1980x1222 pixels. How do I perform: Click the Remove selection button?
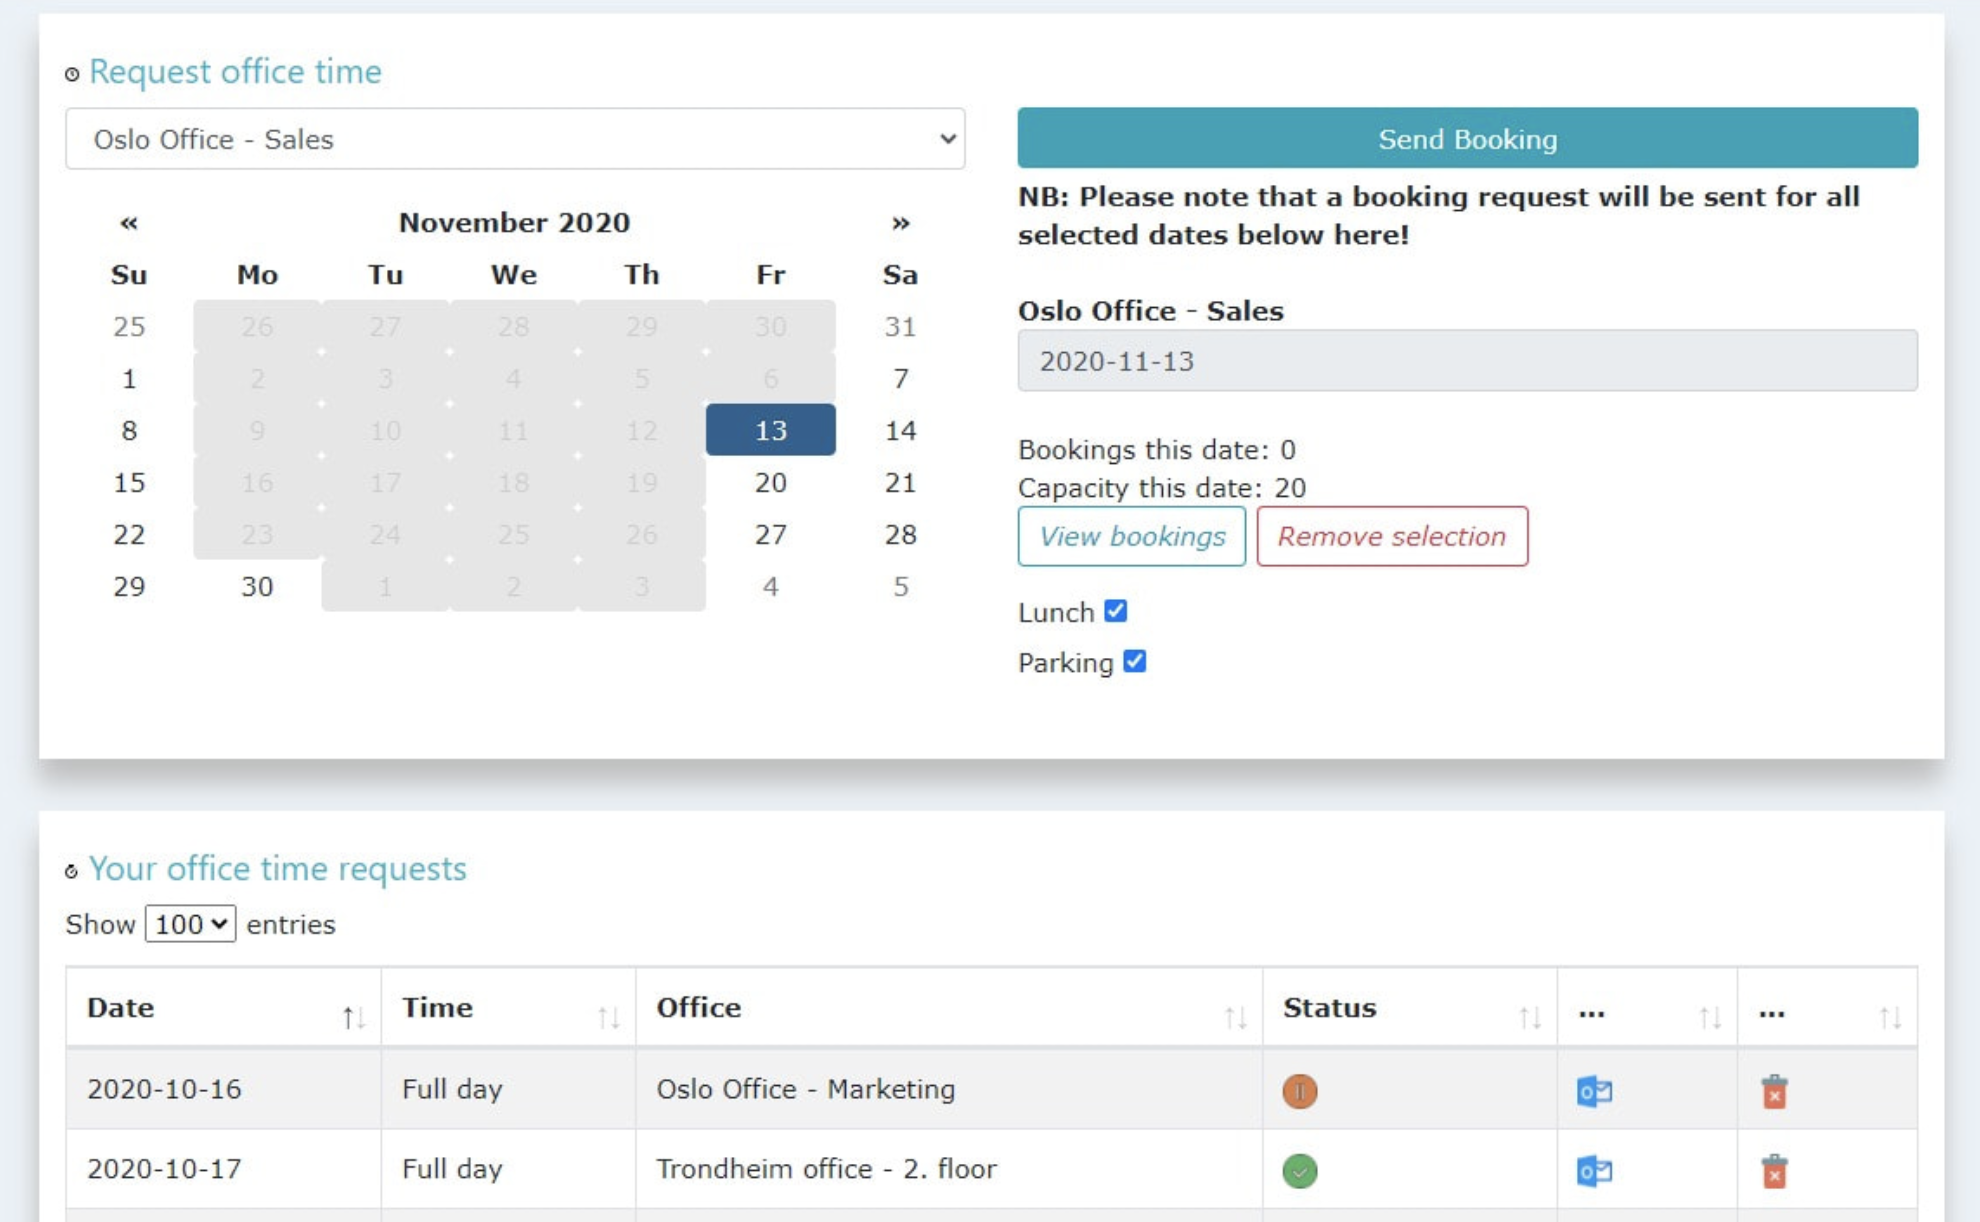1389,535
